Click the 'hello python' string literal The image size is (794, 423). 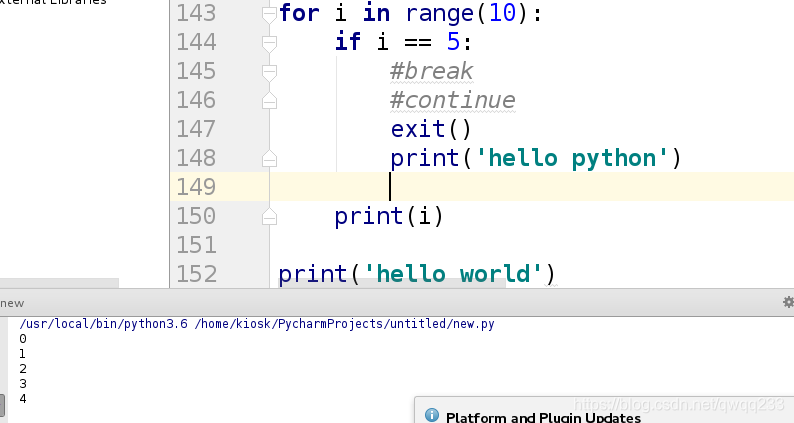(x=572, y=158)
